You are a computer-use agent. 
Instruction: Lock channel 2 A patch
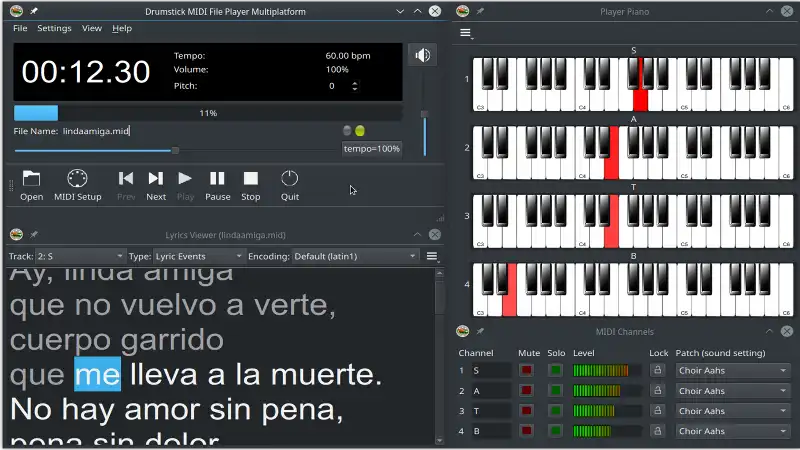[x=658, y=390]
